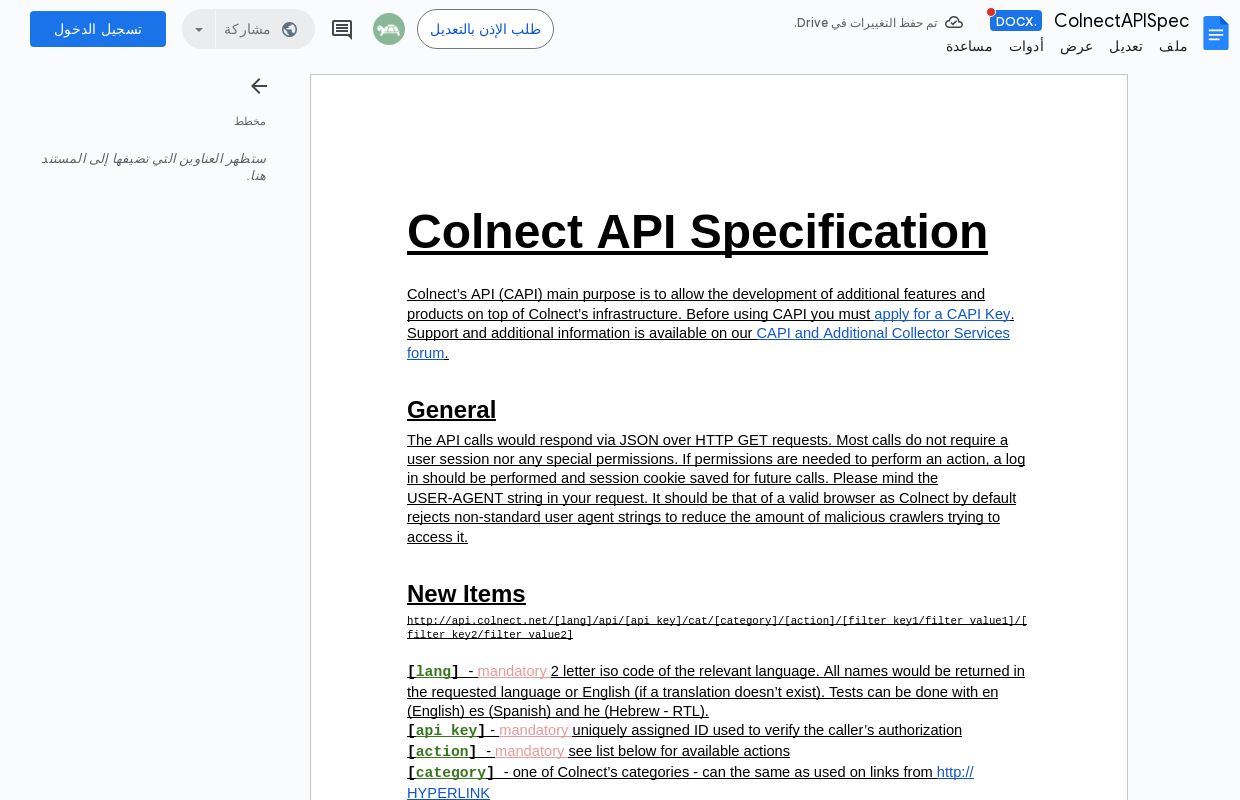Click the تسجيل الدخول sign-in button
This screenshot has height=800, width=1240.
point(98,29)
